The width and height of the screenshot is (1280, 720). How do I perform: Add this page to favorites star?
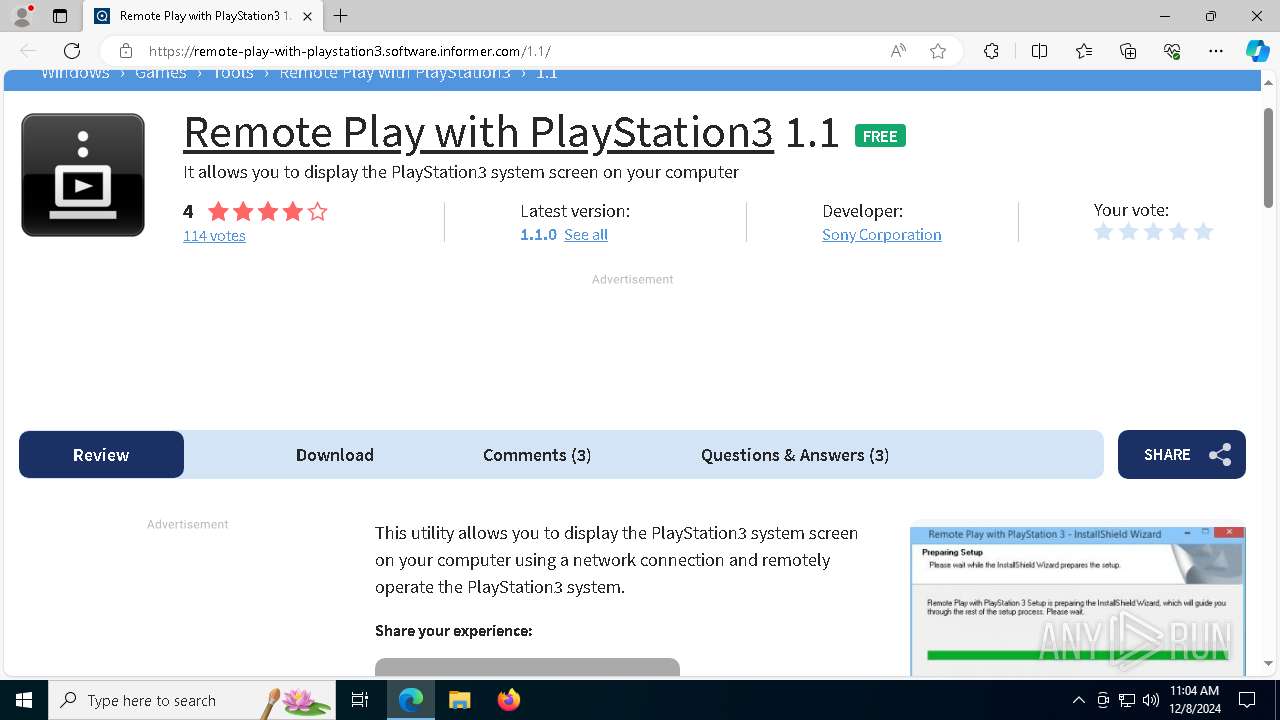click(x=938, y=51)
